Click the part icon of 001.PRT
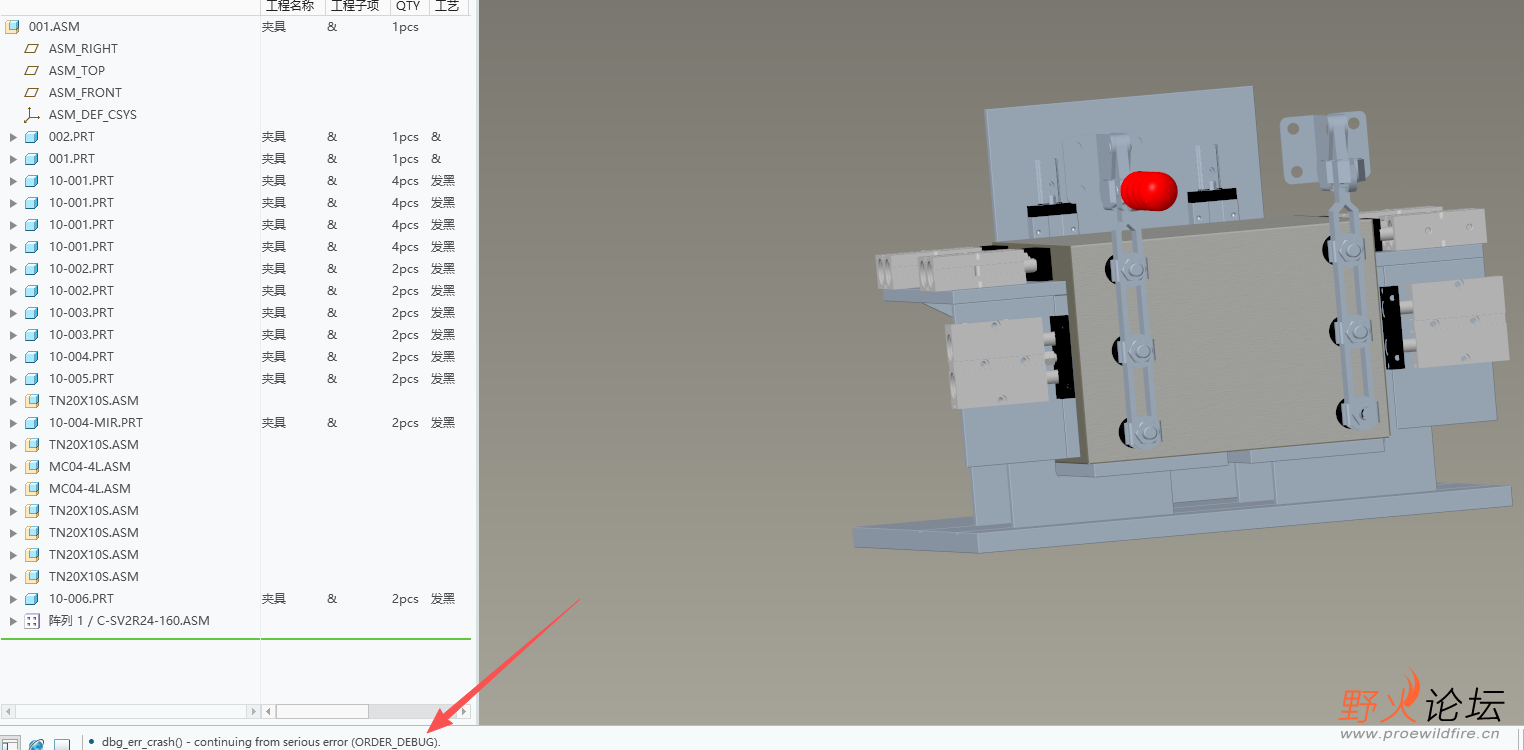This screenshot has width=1524, height=750. tap(31, 159)
